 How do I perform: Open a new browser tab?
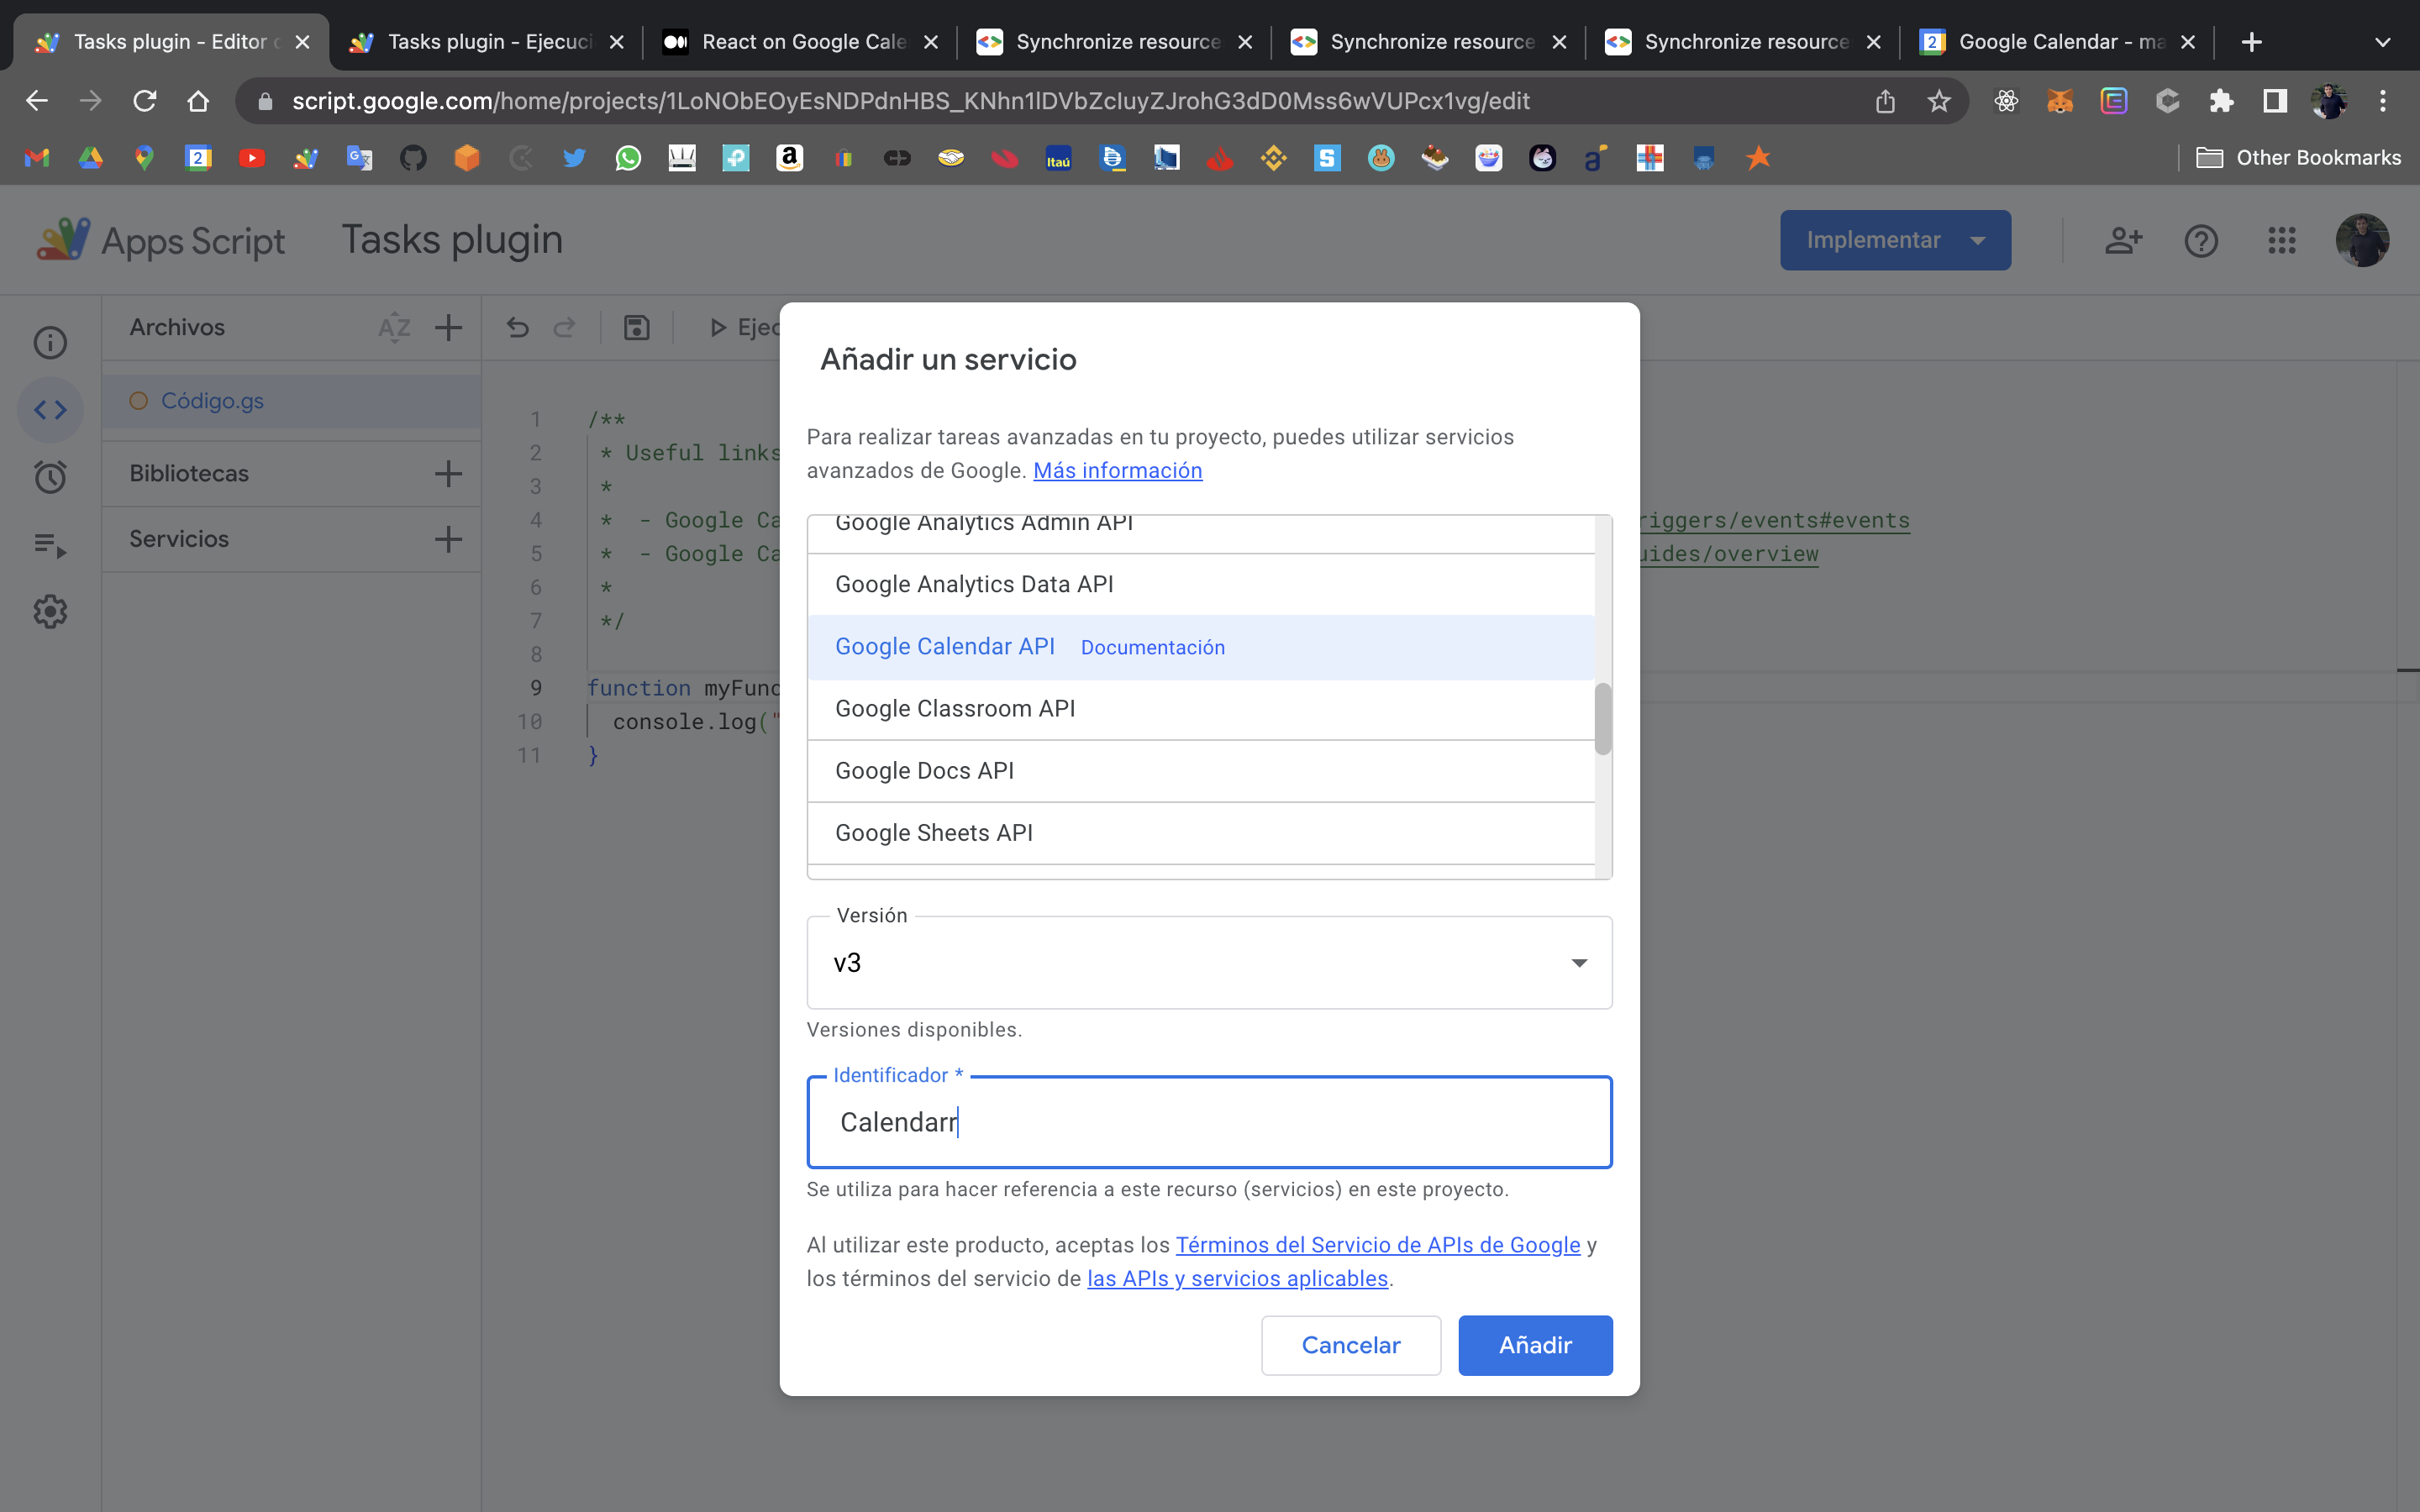click(x=2252, y=42)
